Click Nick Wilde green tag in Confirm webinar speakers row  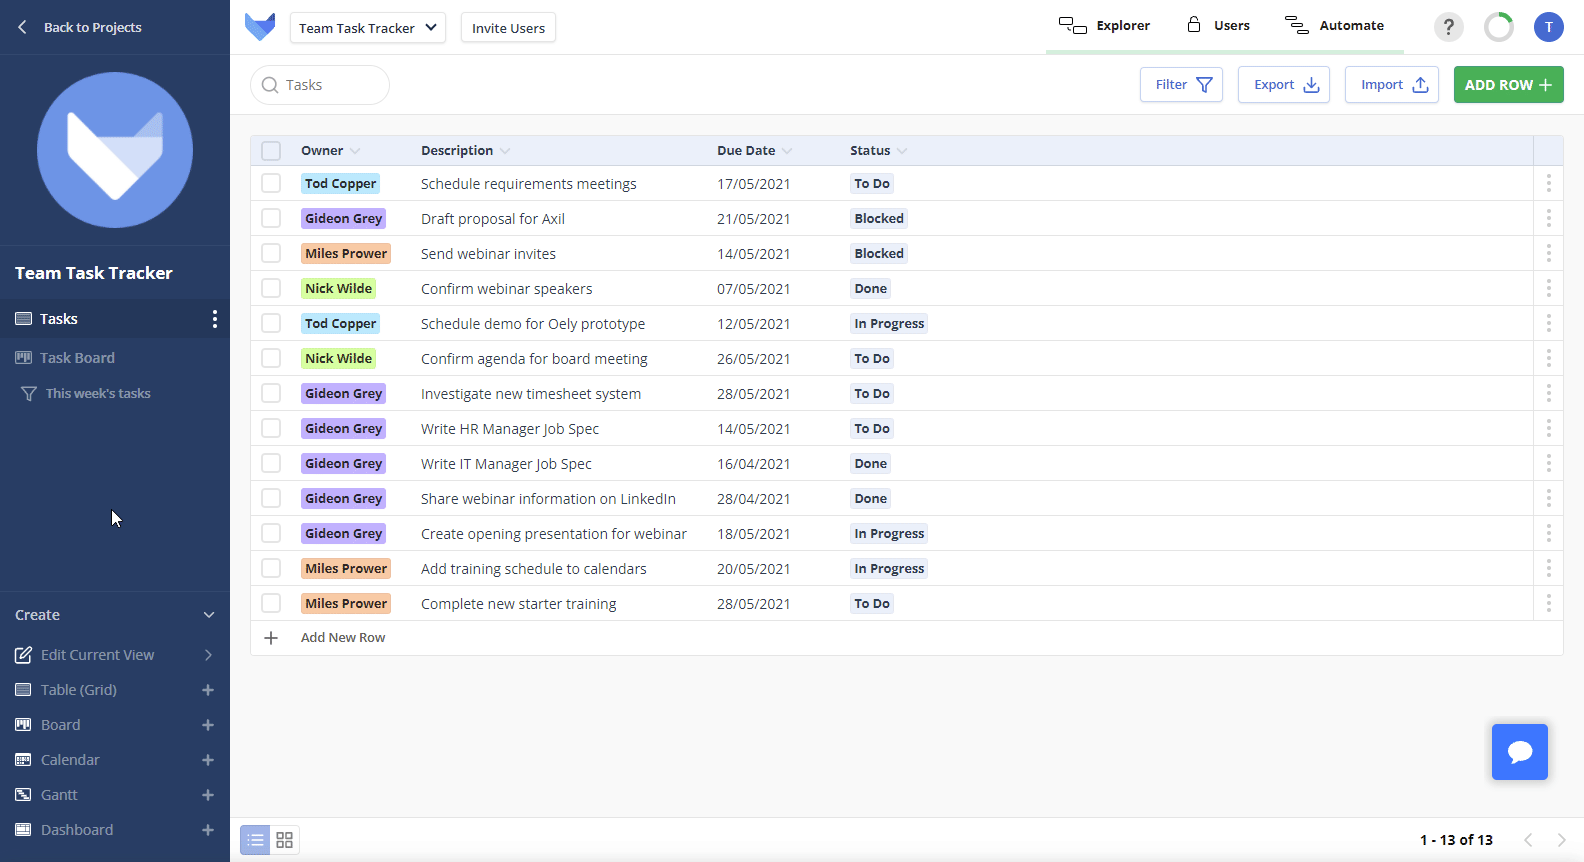coord(339,289)
